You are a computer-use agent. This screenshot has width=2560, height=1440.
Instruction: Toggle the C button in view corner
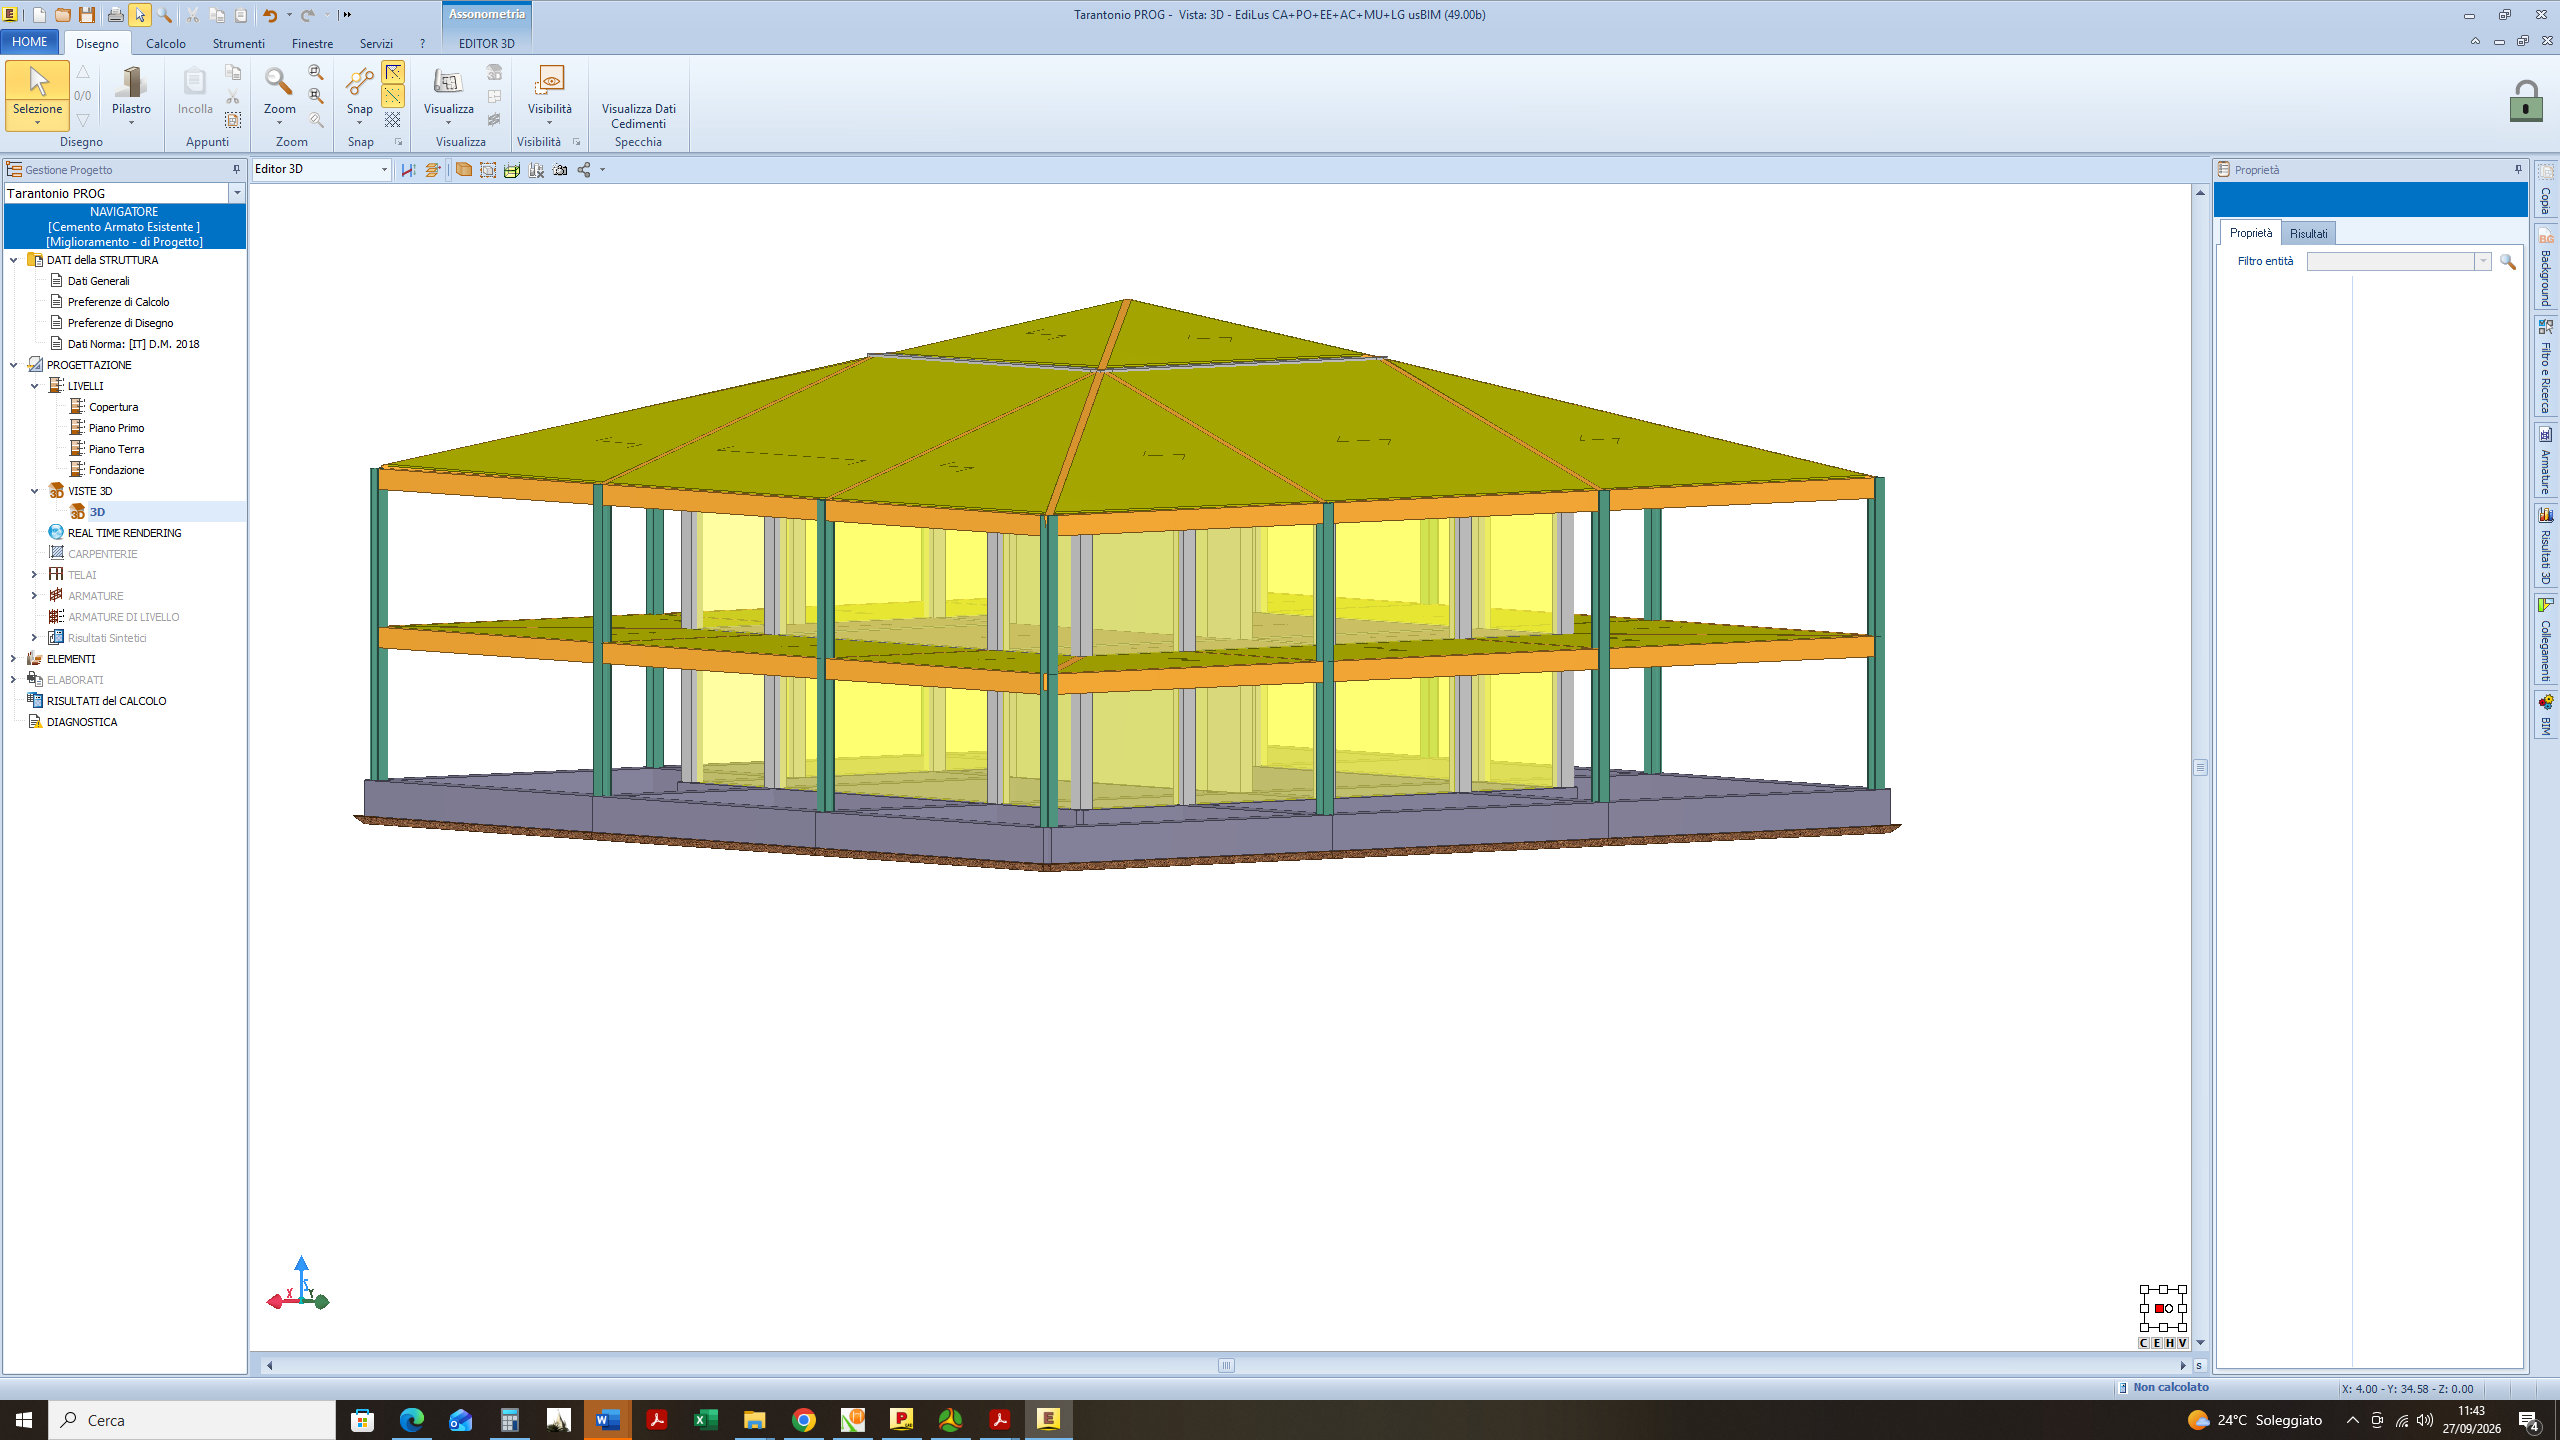click(2143, 1343)
